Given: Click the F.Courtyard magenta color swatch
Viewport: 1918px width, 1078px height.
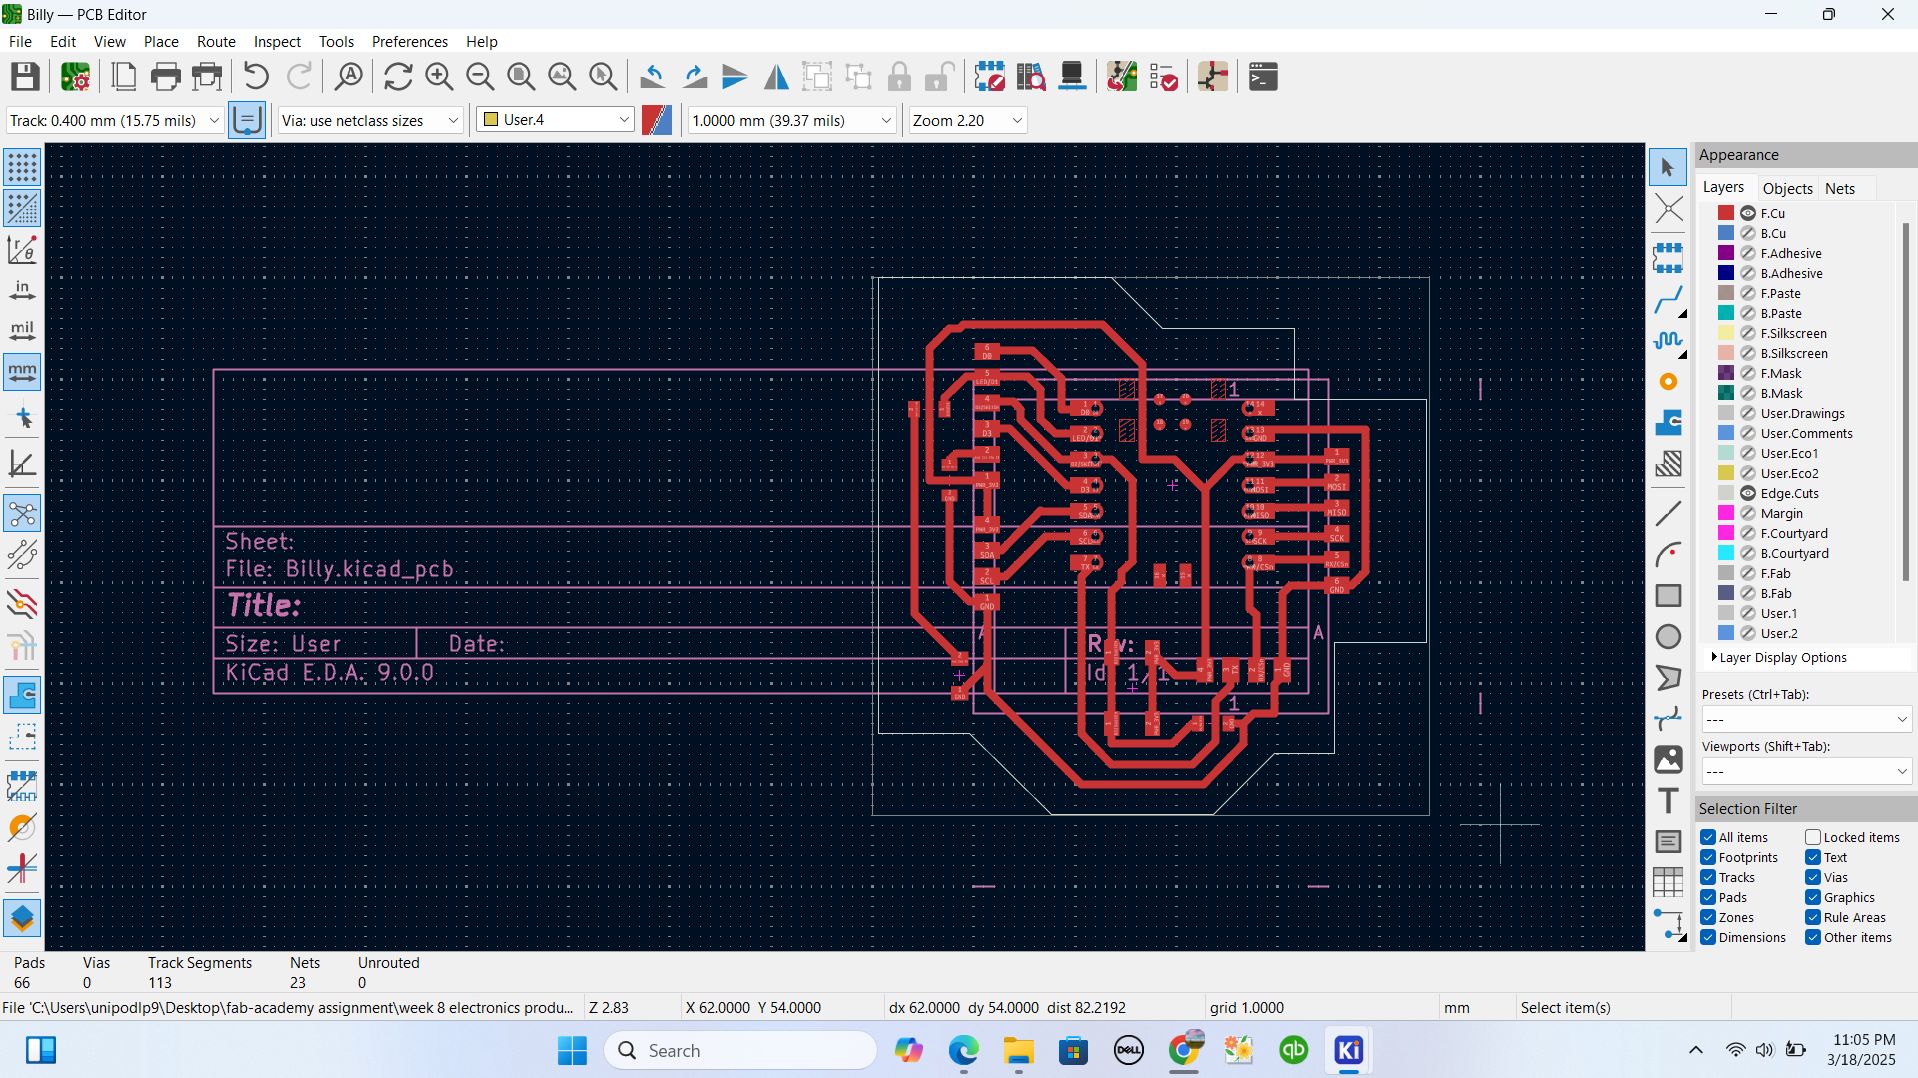Looking at the screenshot, I should pyautogui.click(x=1726, y=533).
